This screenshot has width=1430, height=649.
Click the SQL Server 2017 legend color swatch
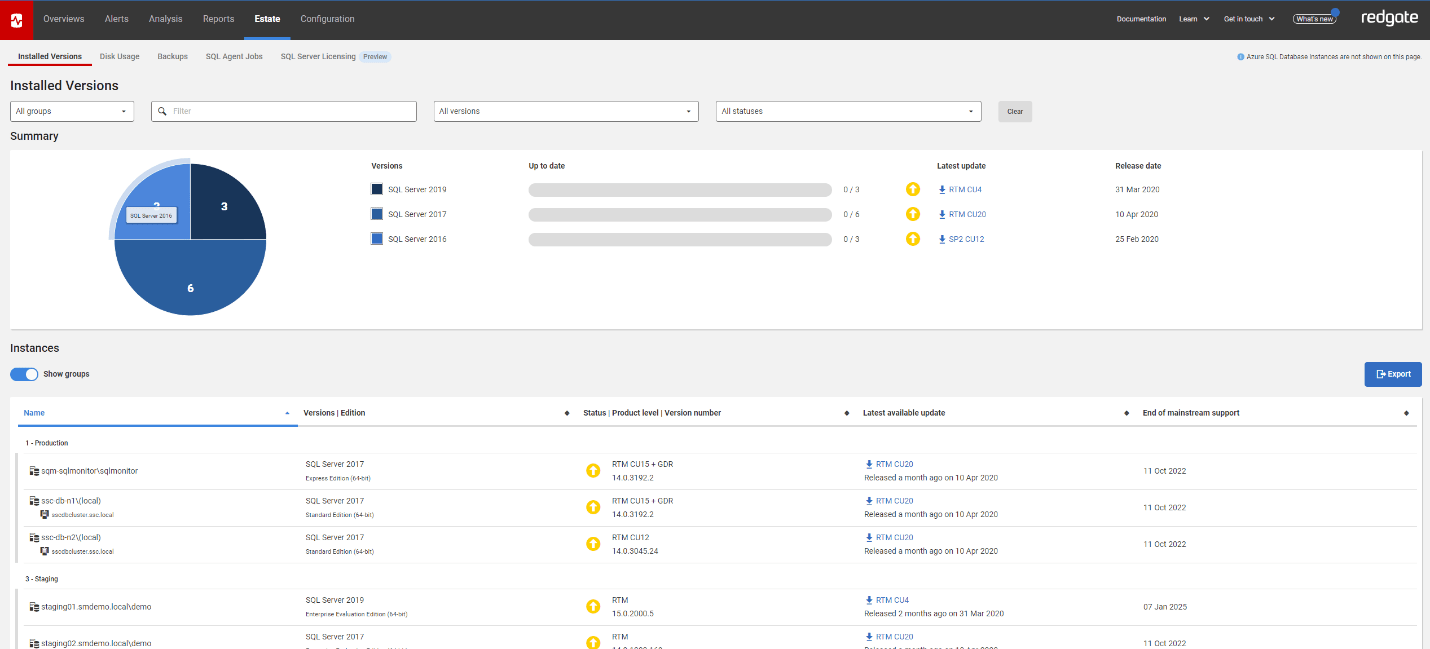point(377,214)
